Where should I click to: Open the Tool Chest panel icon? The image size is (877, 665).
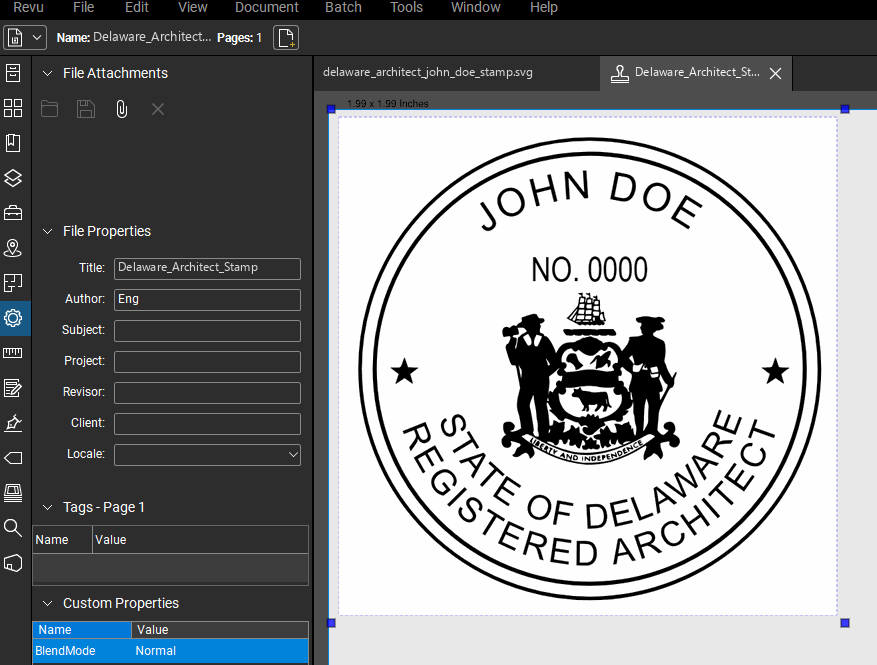[x=13, y=213]
